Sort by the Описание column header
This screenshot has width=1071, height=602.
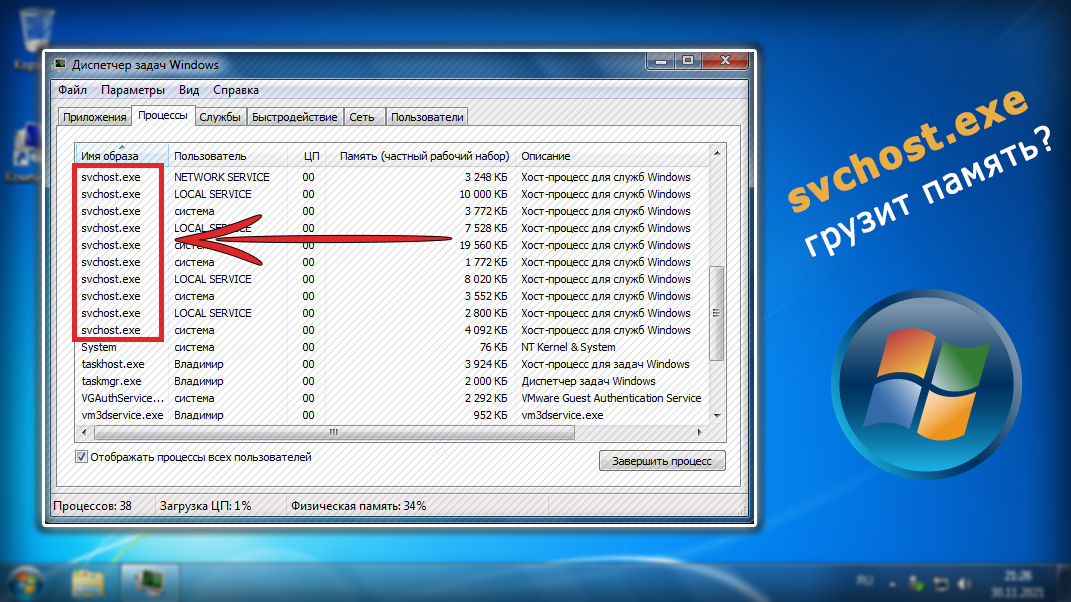[x=611, y=156]
